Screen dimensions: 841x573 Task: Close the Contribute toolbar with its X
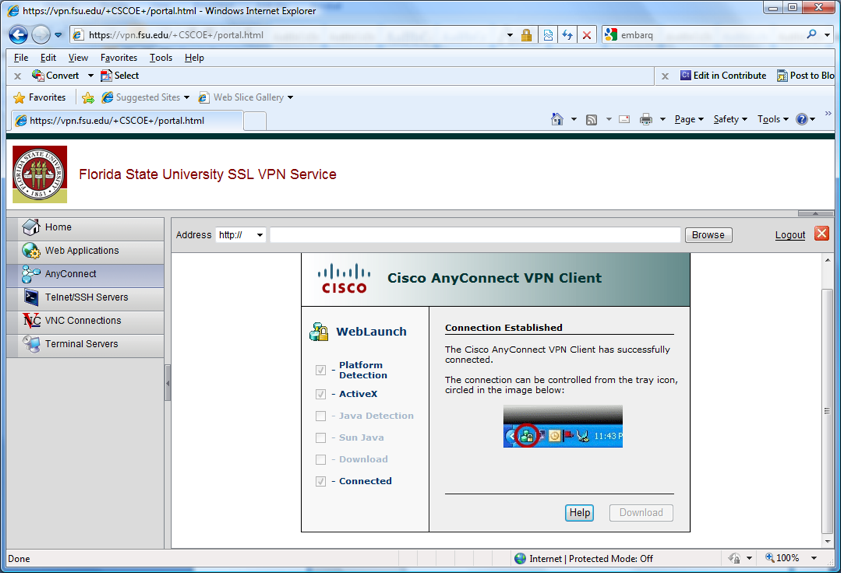pos(665,76)
